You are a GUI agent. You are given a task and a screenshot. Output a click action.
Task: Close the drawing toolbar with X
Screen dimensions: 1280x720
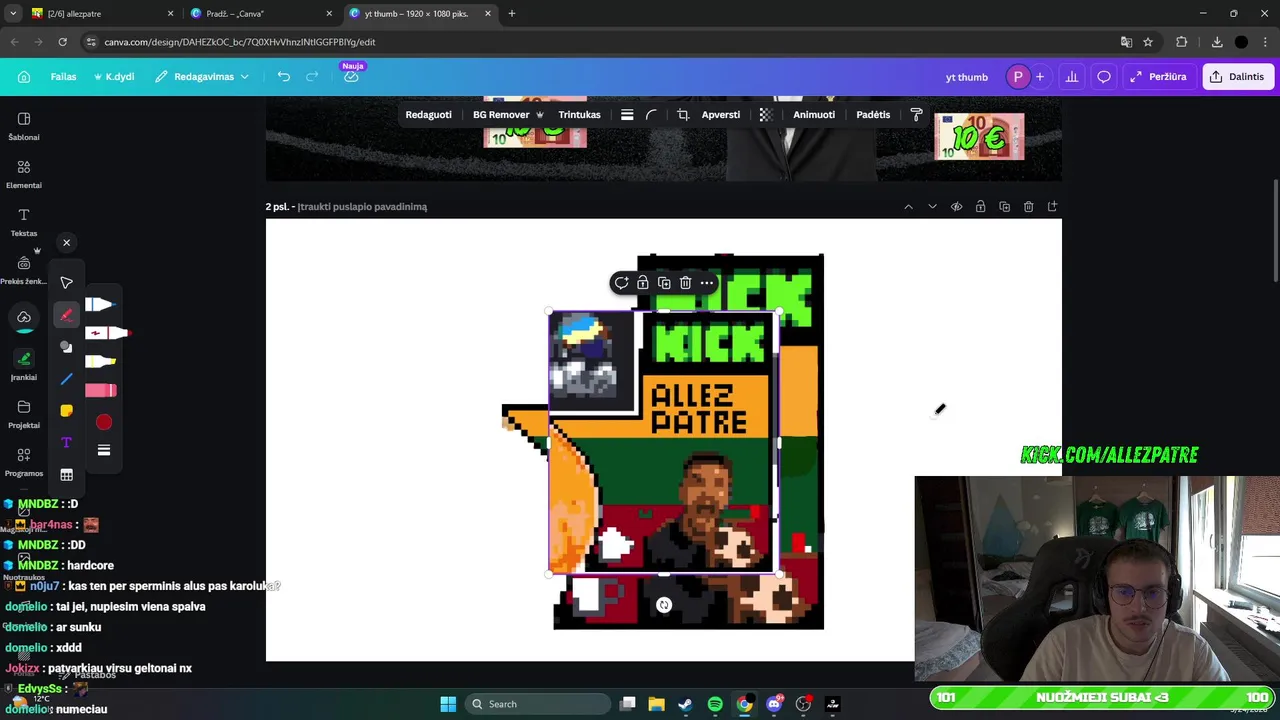[67, 243]
